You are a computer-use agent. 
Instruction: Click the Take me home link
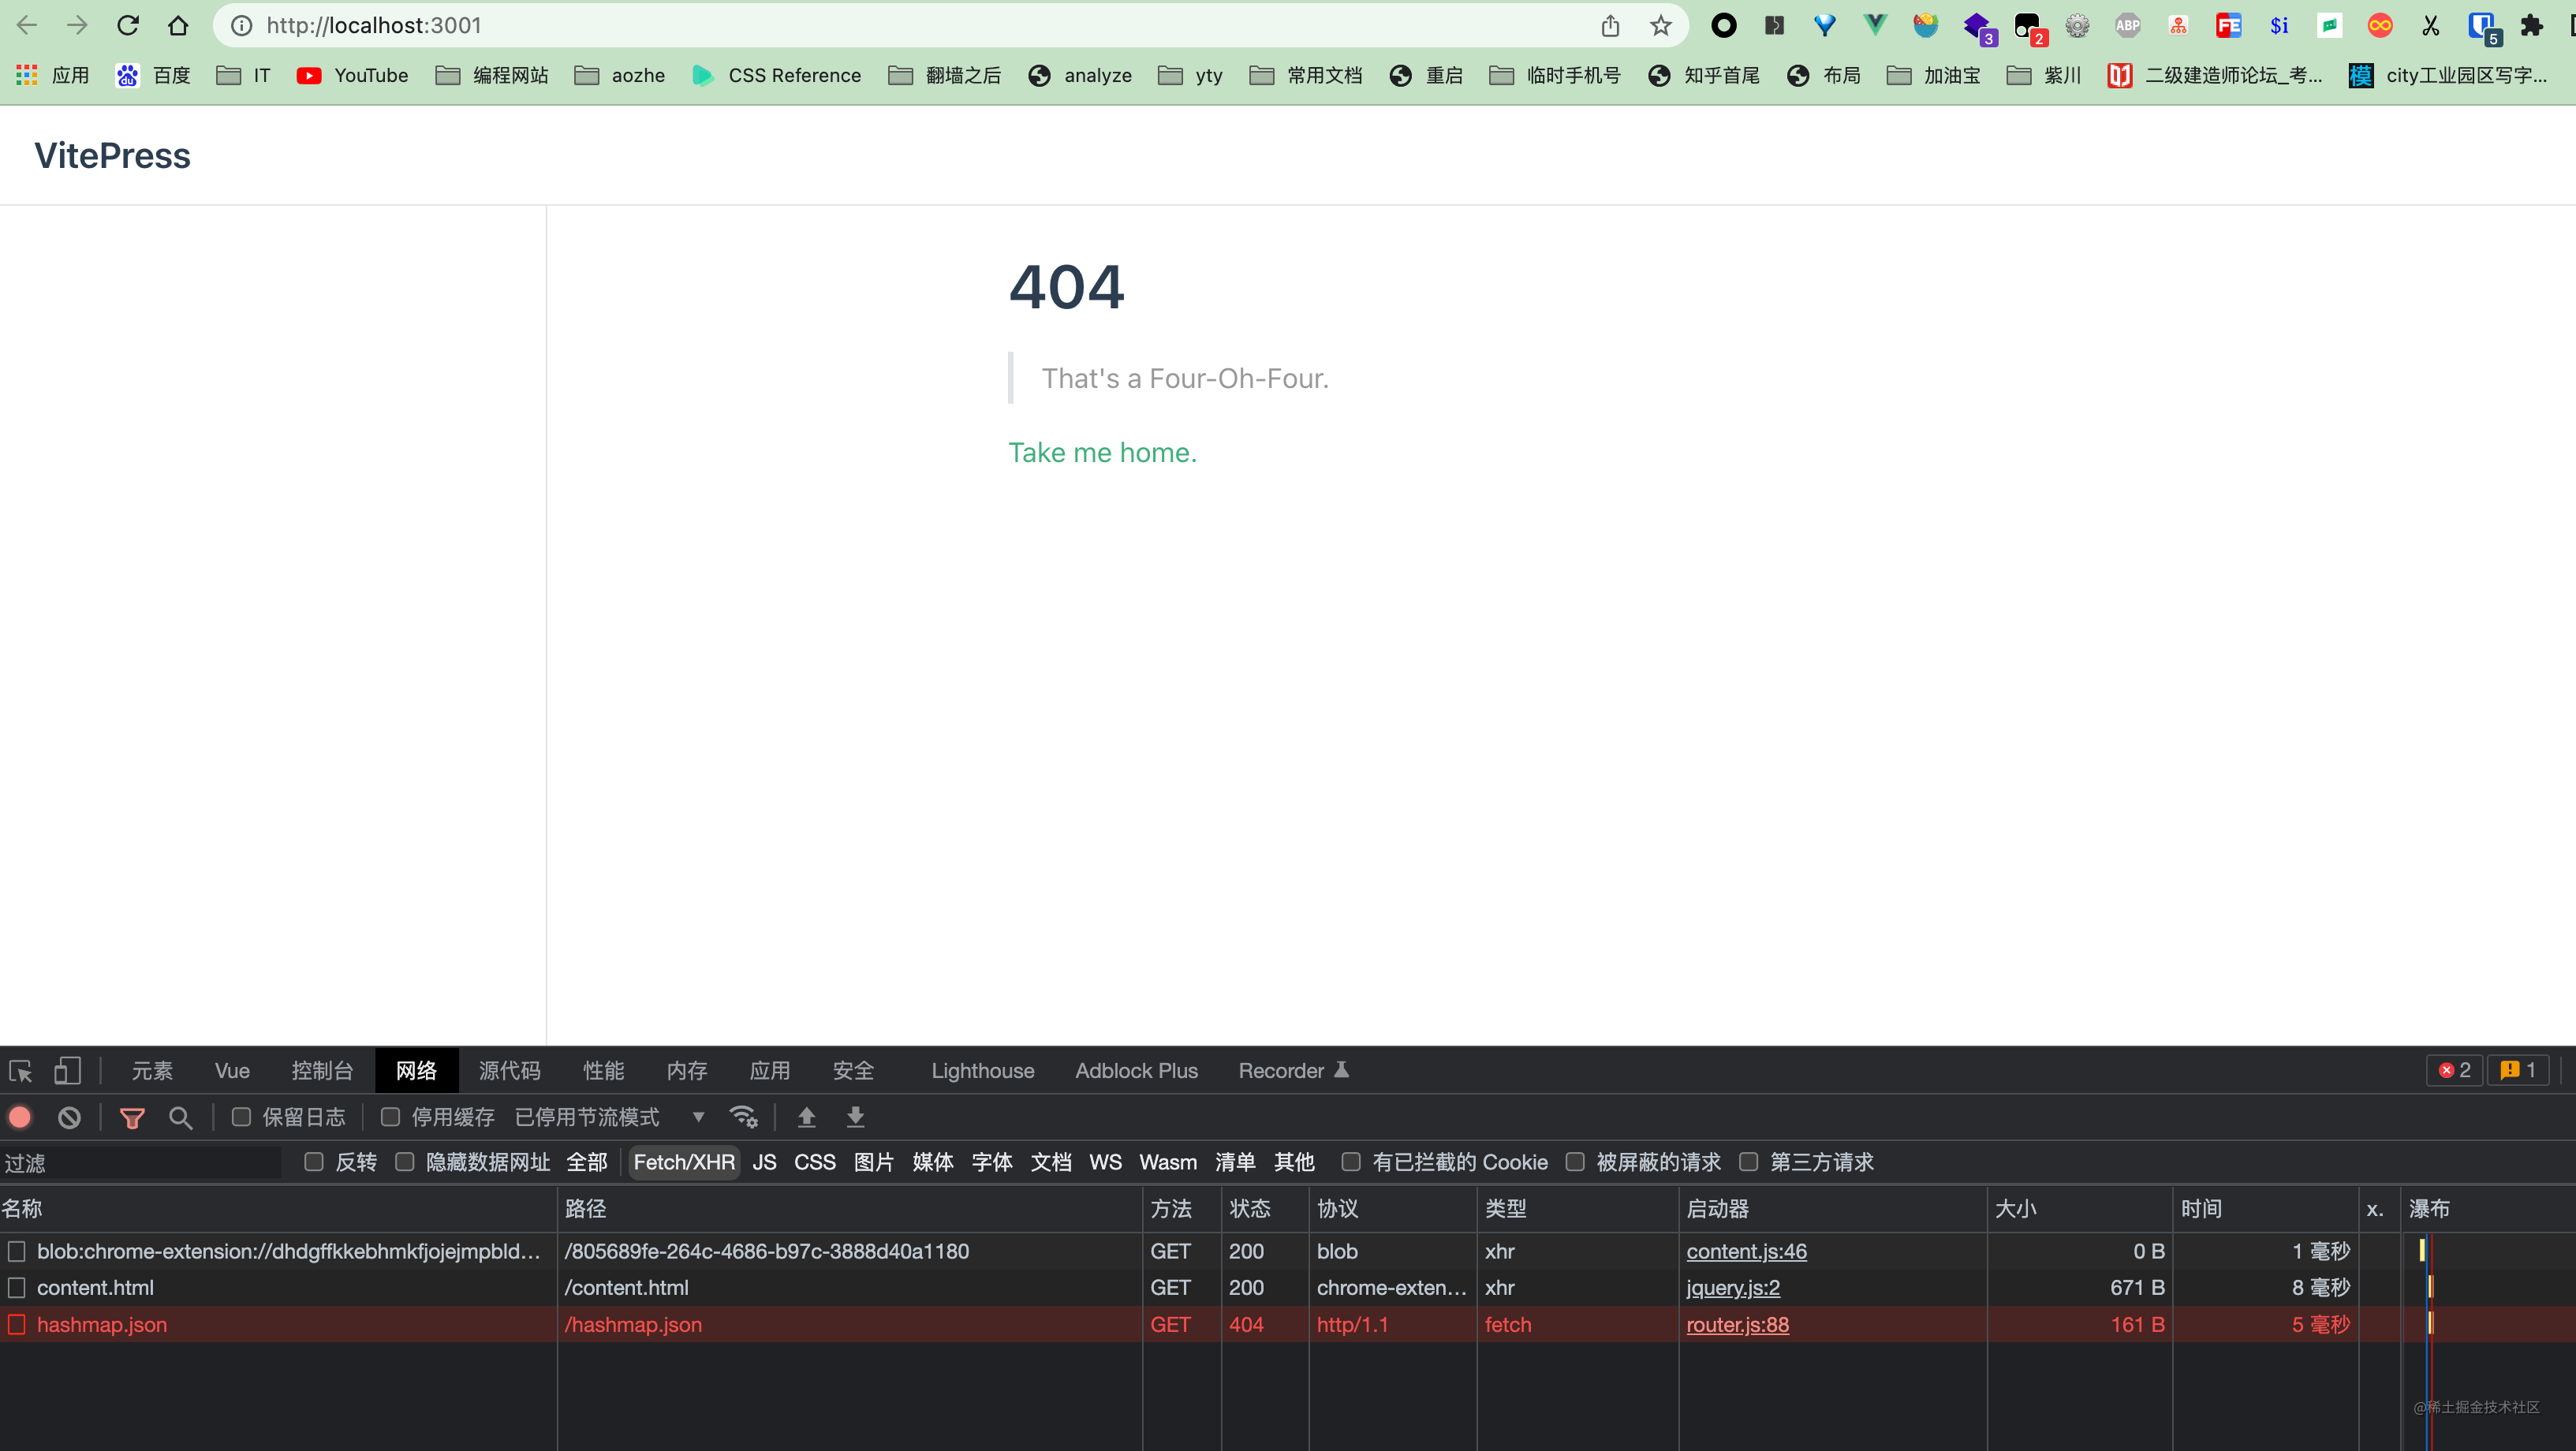pos(1102,453)
